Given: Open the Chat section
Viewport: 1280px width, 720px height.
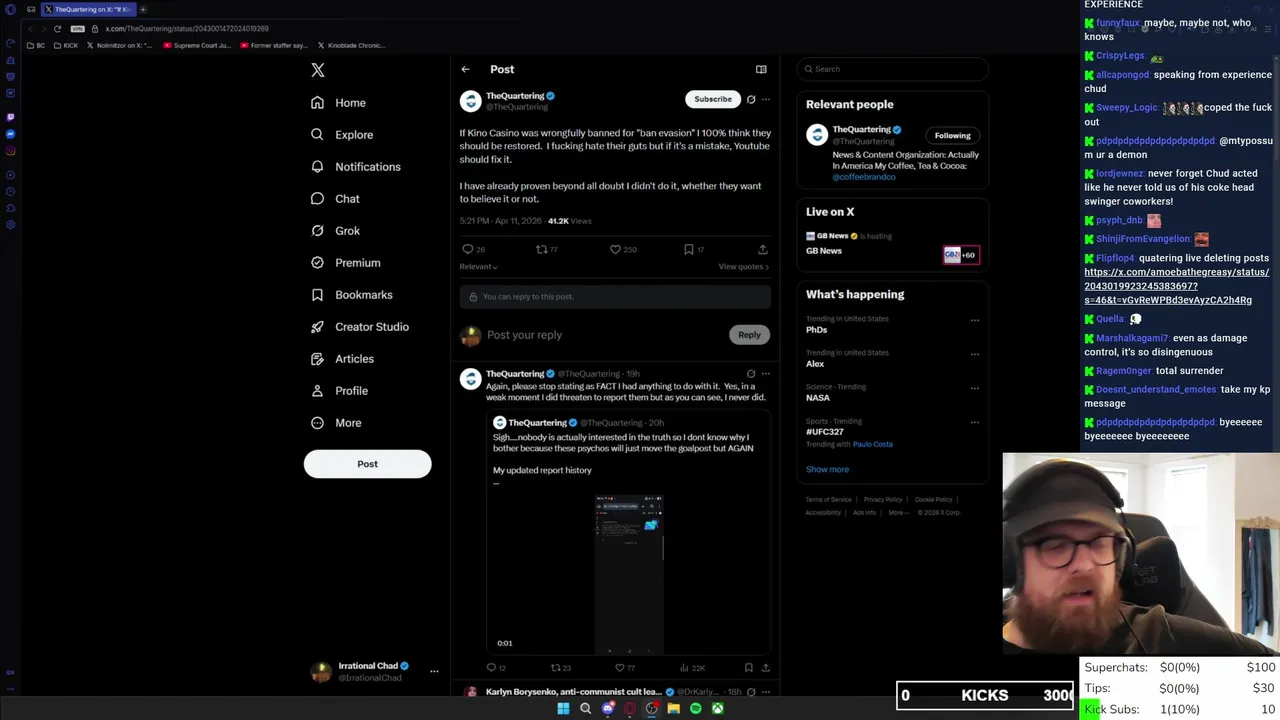Looking at the screenshot, I should click(x=335, y=199).
